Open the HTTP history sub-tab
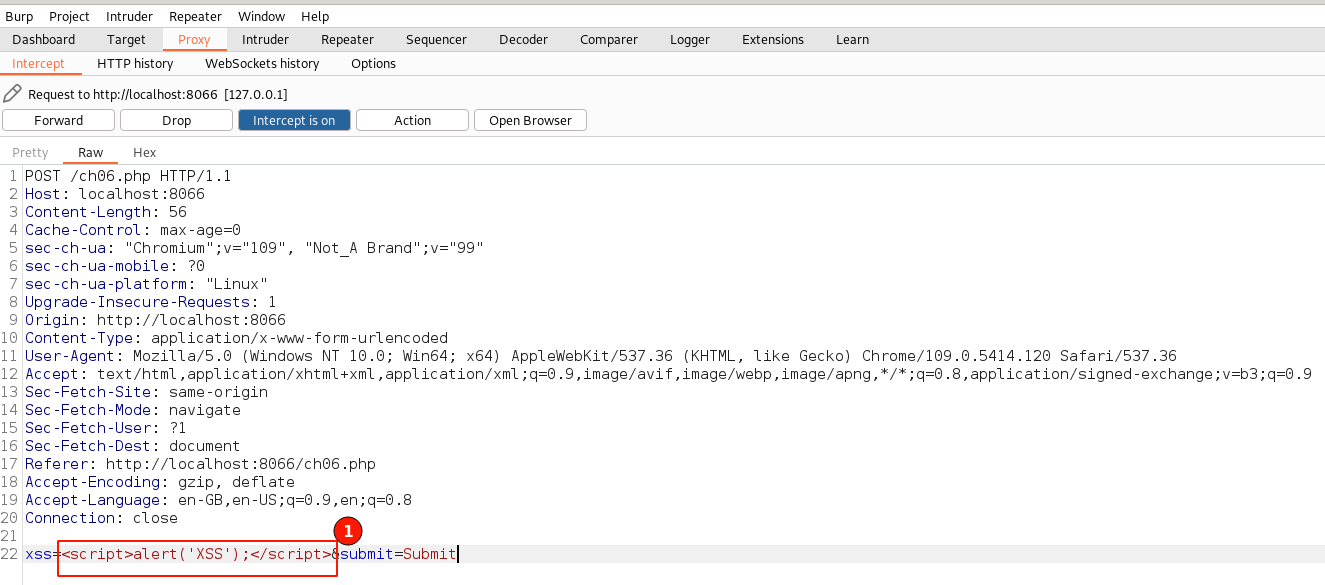This screenshot has height=585, width=1325. tap(135, 64)
